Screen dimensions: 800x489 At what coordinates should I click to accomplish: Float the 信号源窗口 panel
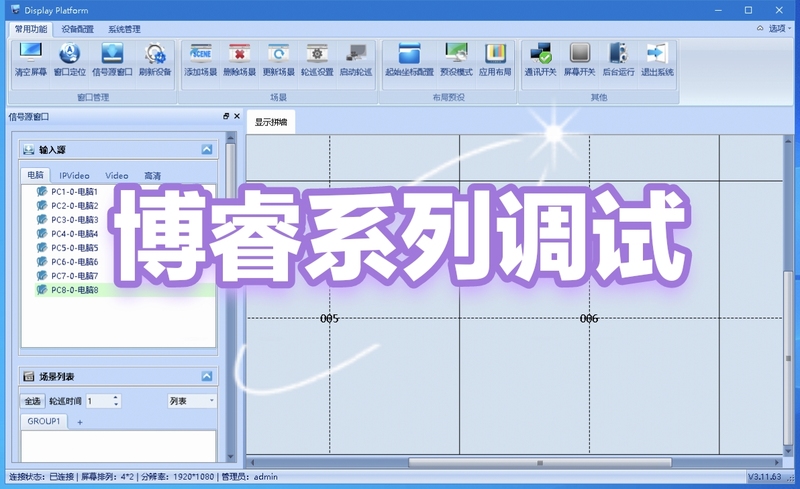[226, 116]
